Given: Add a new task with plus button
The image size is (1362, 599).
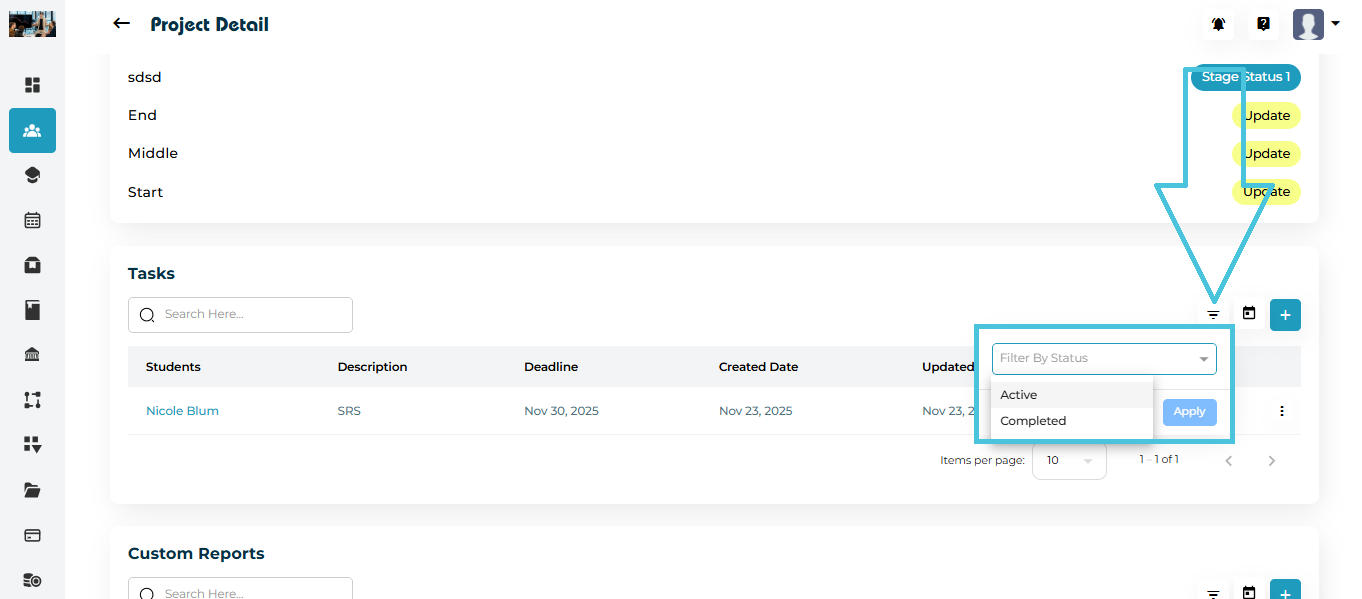Looking at the screenshot, I should pyautogui.click(x=1285, y=315).
